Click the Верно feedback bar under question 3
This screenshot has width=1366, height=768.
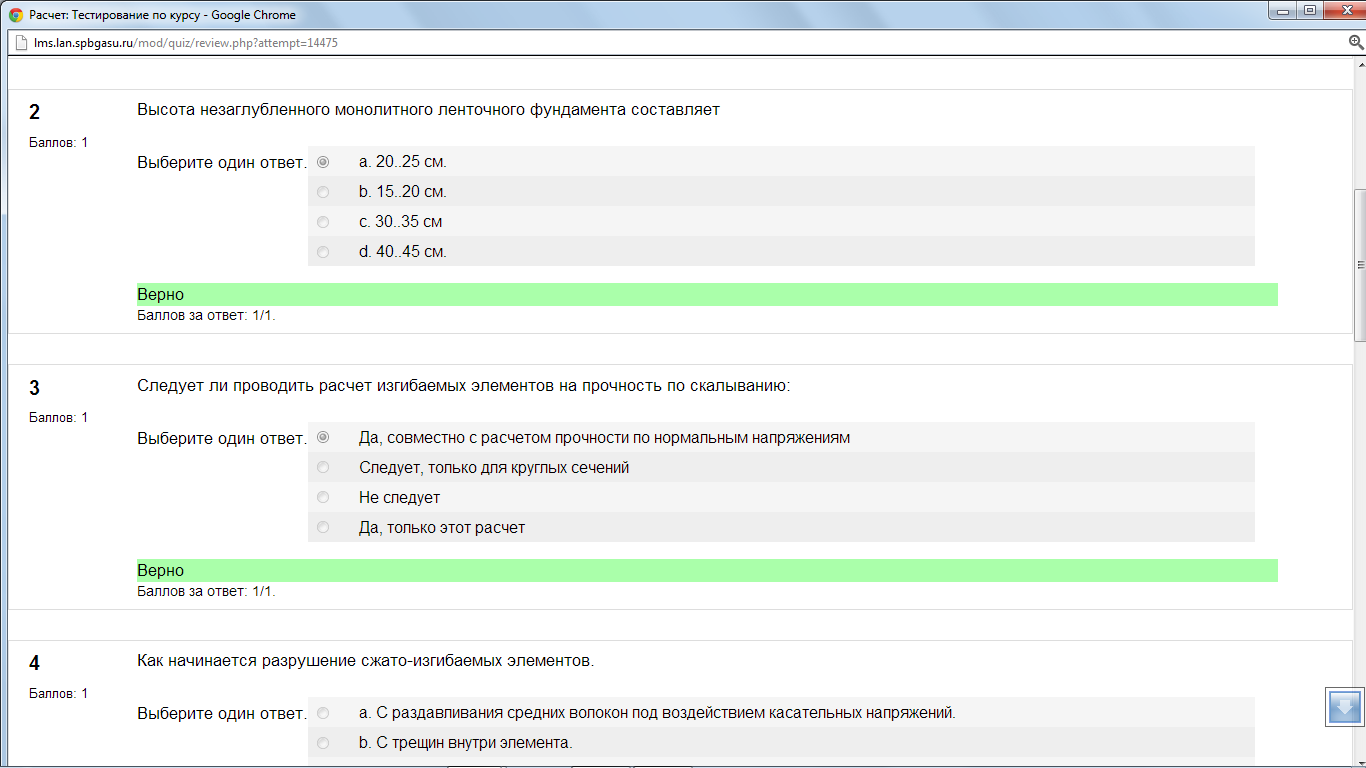click(707, 570)
